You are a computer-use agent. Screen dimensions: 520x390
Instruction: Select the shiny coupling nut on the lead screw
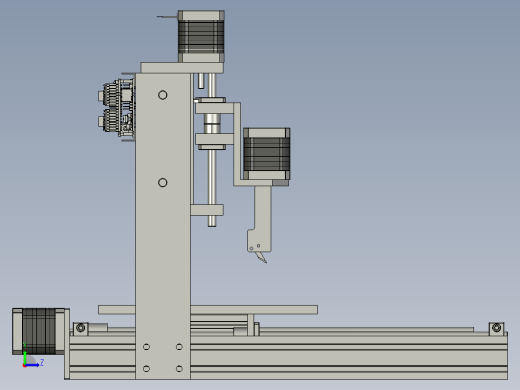pos(212,123)
